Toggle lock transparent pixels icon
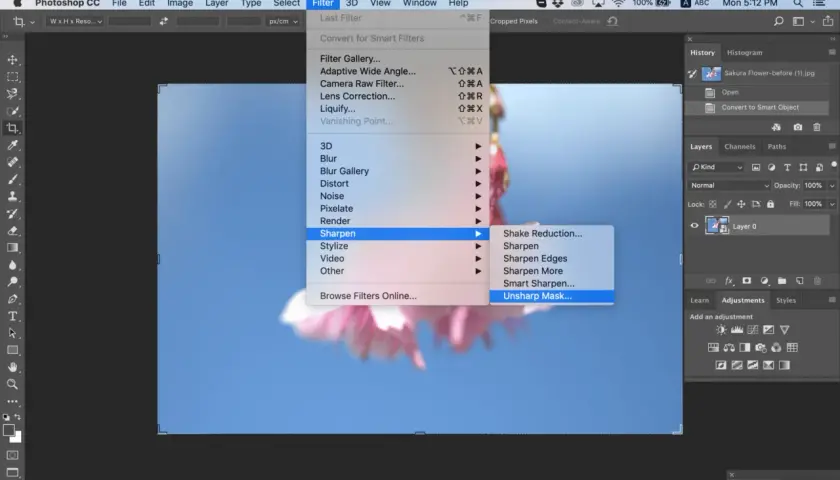Image resolution: width=840 pixels, height=480 pixels. [x=712, y=204]
